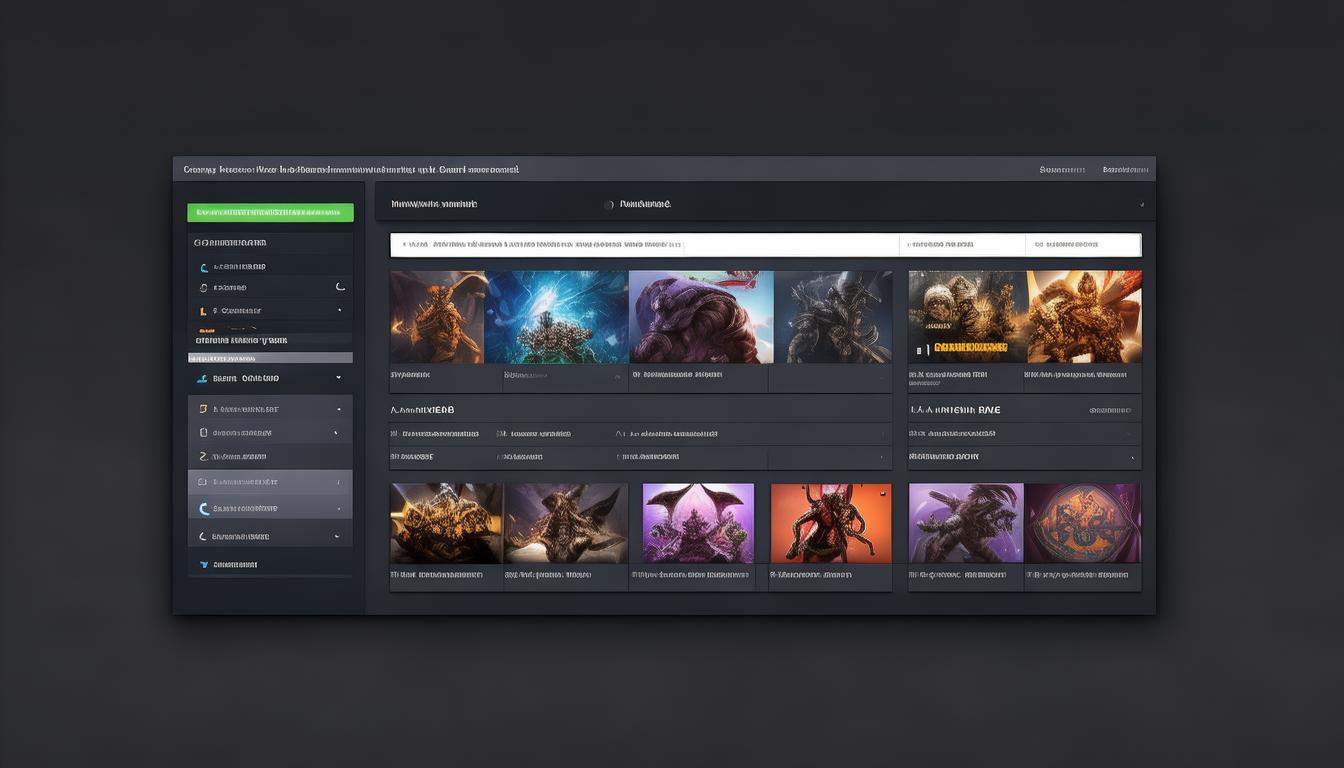Open the last menu link in the top-right title bar
This screenshot has height=768, width=1344.
(1125, 170)
